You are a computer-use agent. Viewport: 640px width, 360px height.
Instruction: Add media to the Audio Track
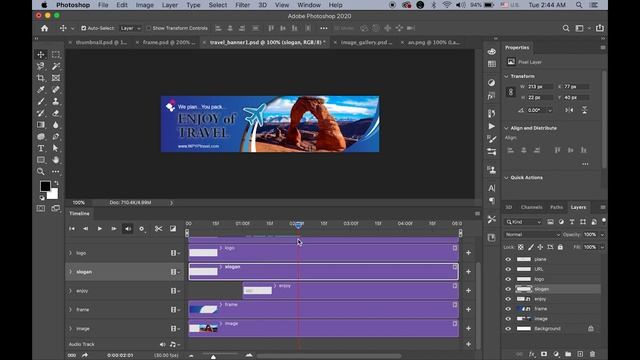469,344
